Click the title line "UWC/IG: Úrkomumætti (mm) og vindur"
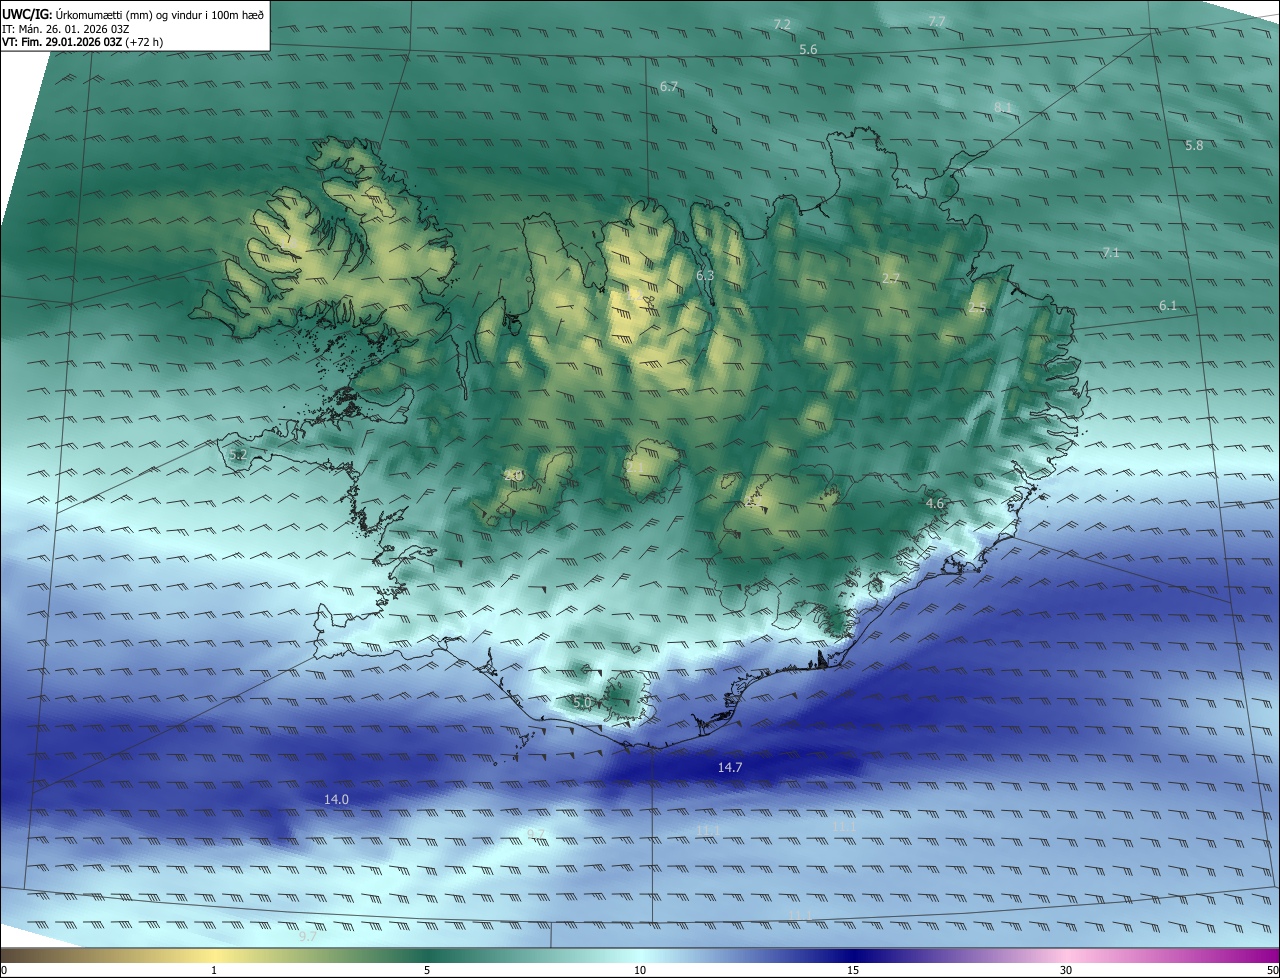 [x=133, y=14]
